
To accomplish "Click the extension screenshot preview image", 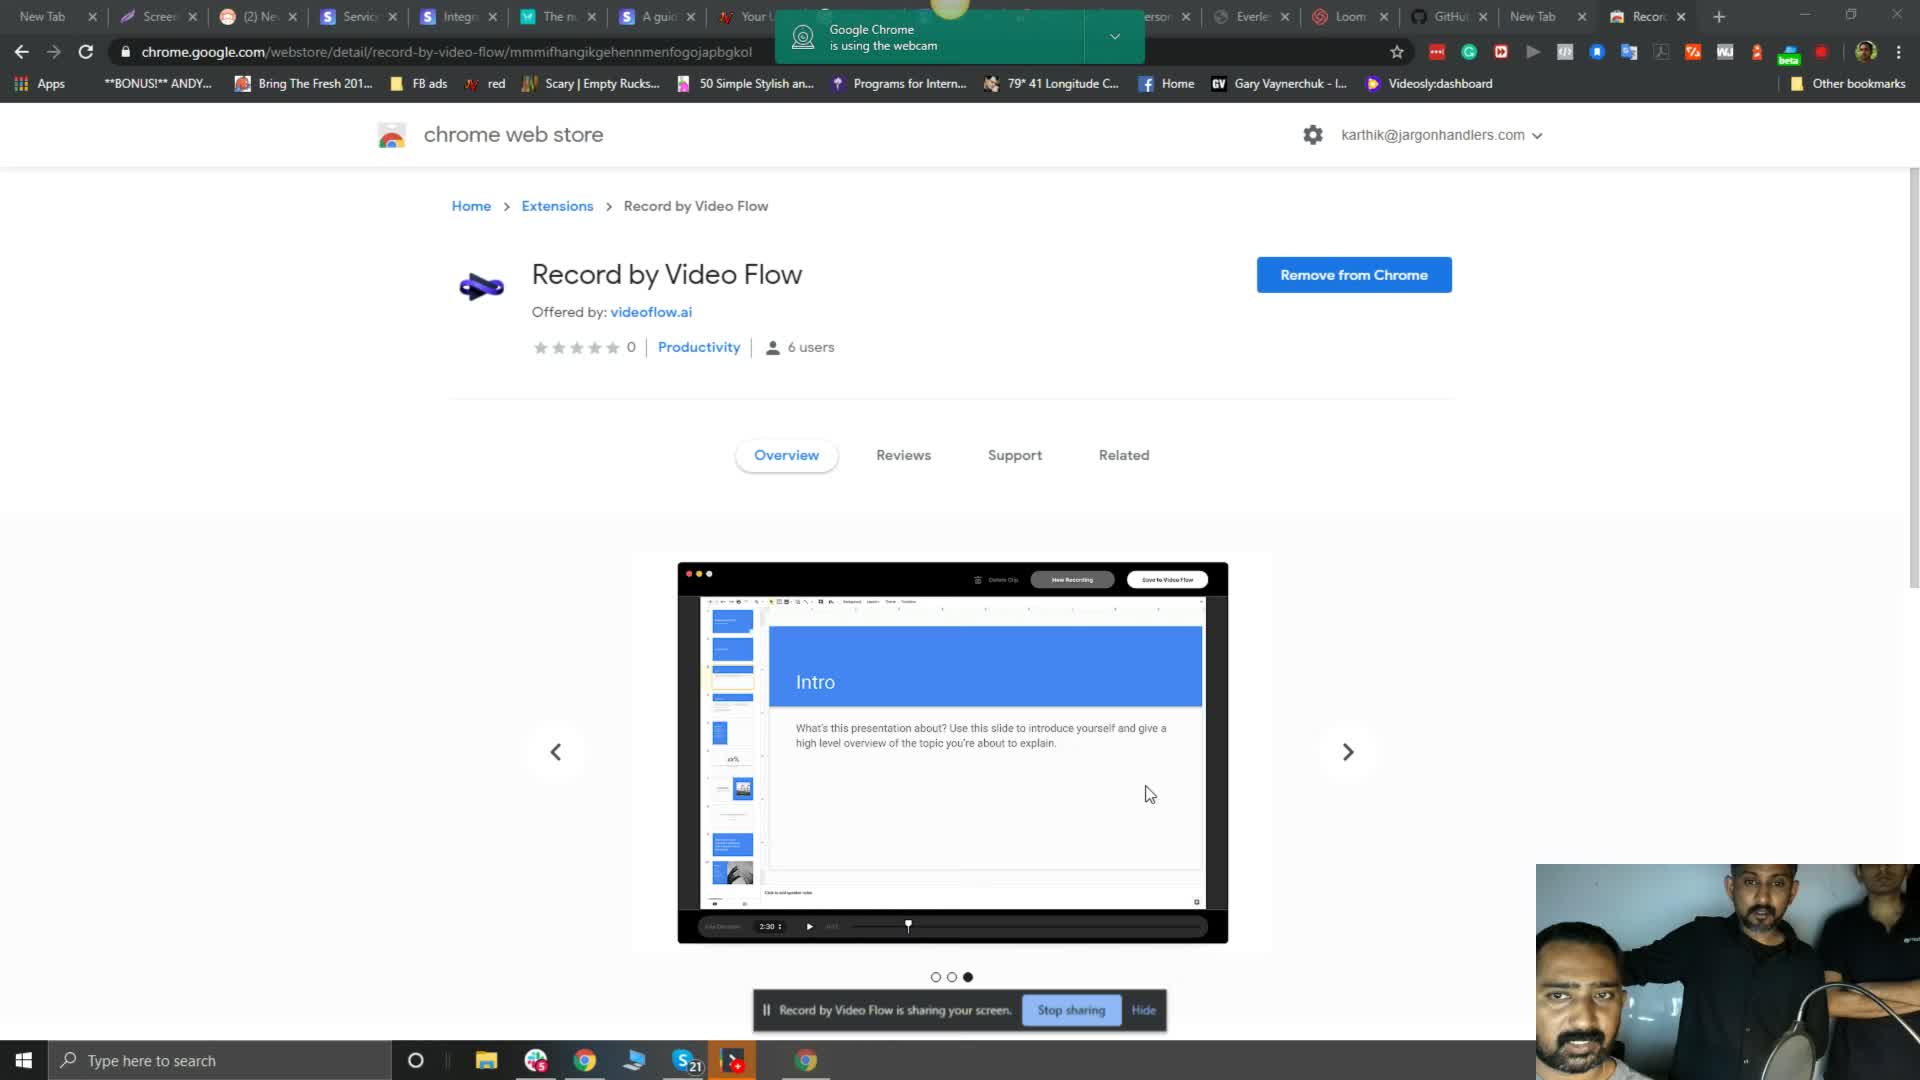I will [952, 752].
